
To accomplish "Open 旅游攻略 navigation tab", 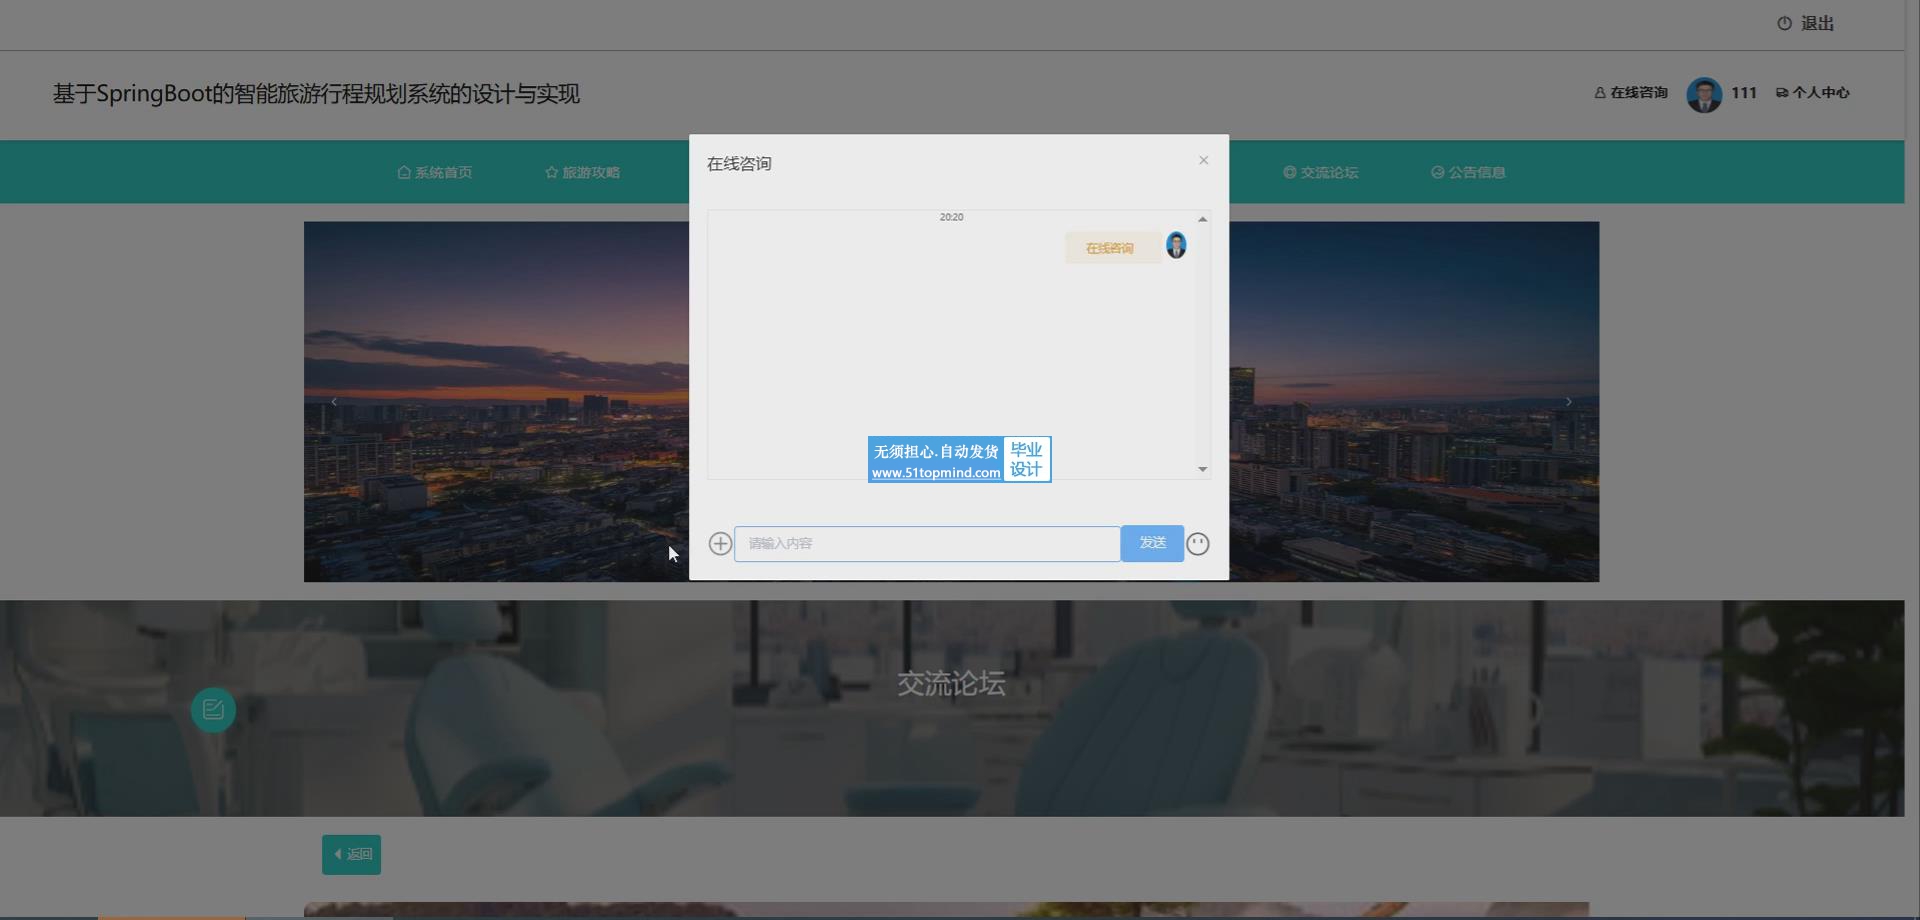I will tap(582, 172).
